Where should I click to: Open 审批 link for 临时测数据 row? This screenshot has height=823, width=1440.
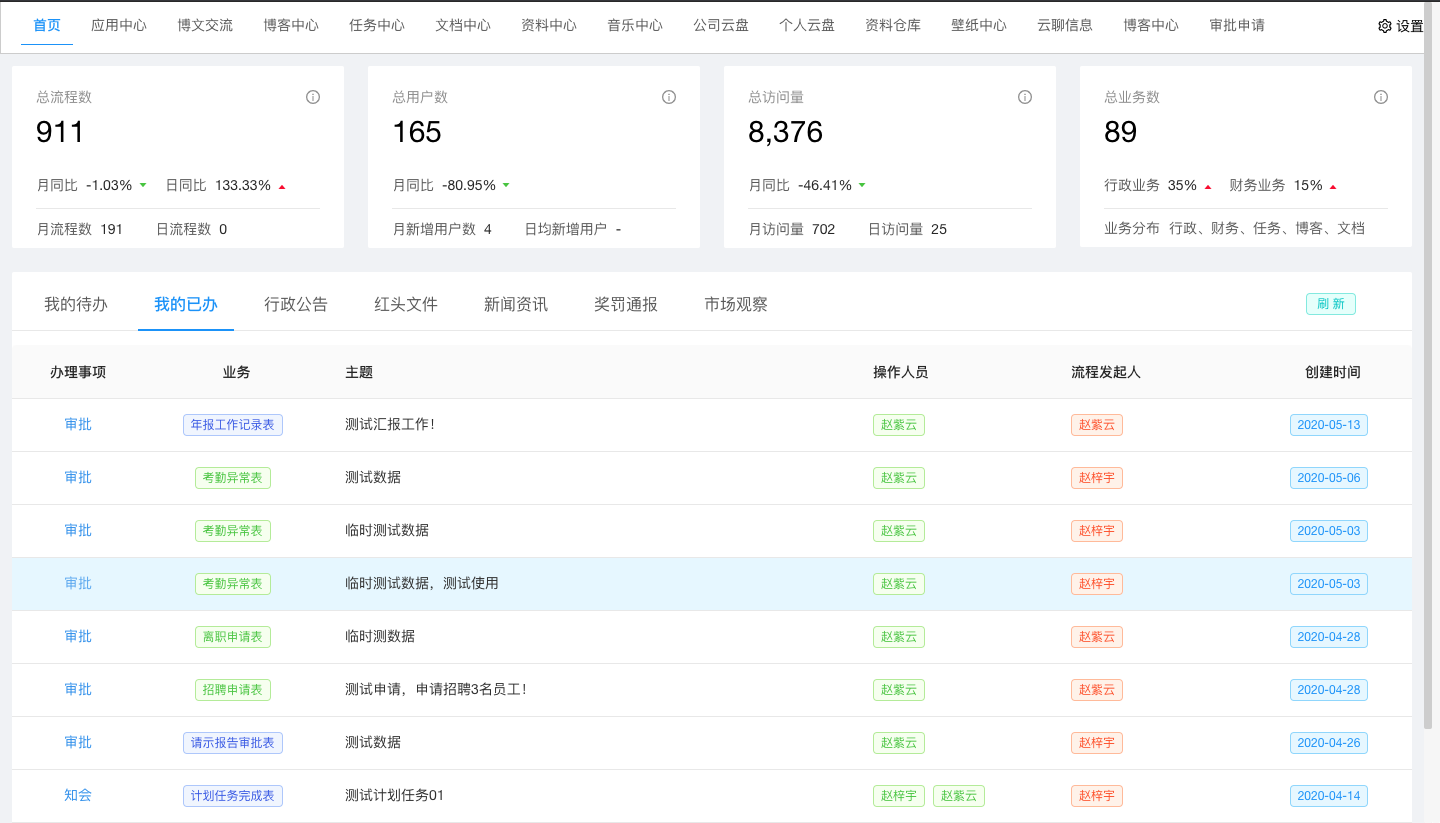(x=78, y=636)
